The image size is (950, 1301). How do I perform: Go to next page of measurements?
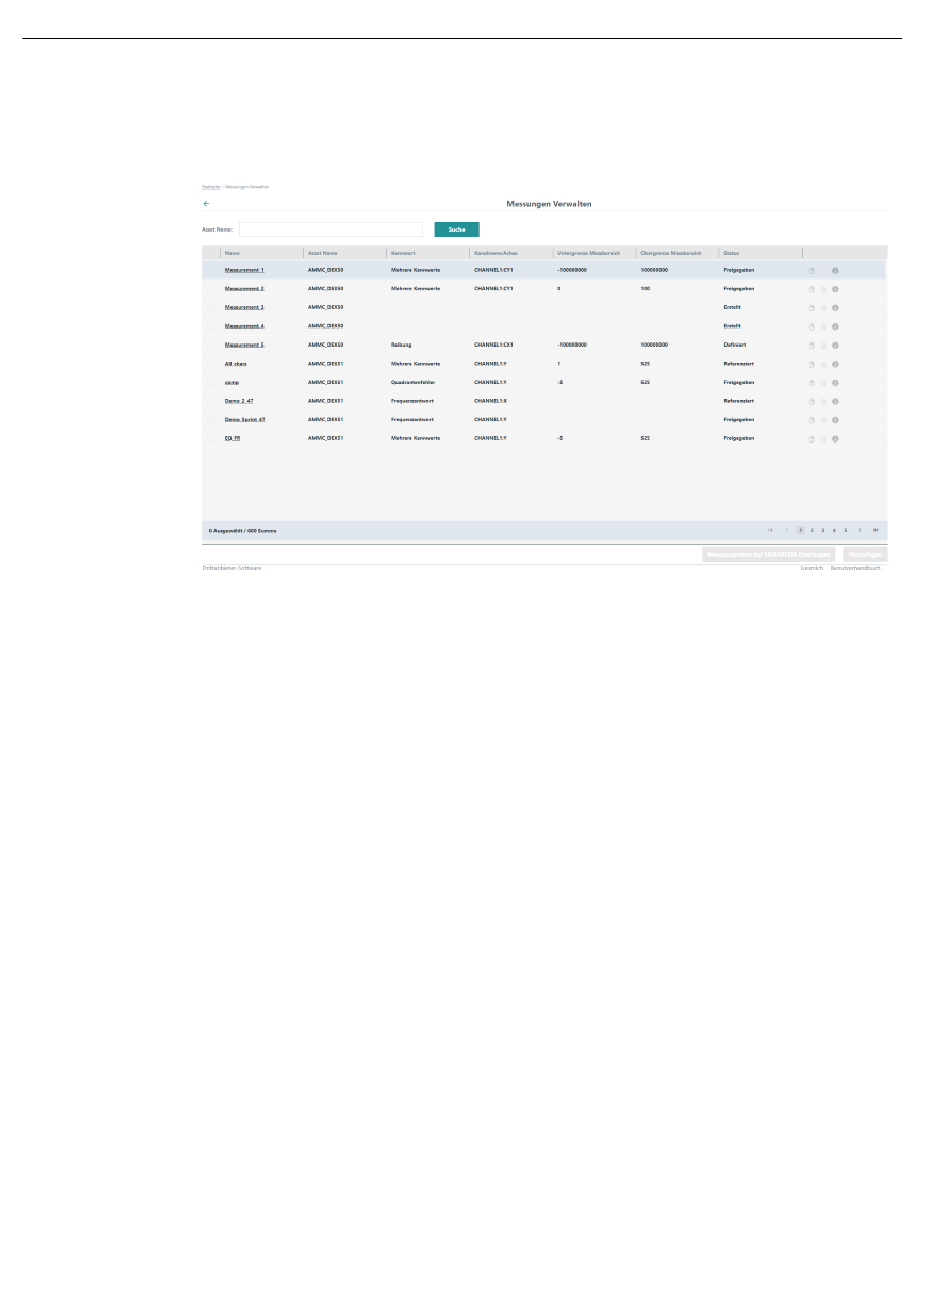pos(860,530)
